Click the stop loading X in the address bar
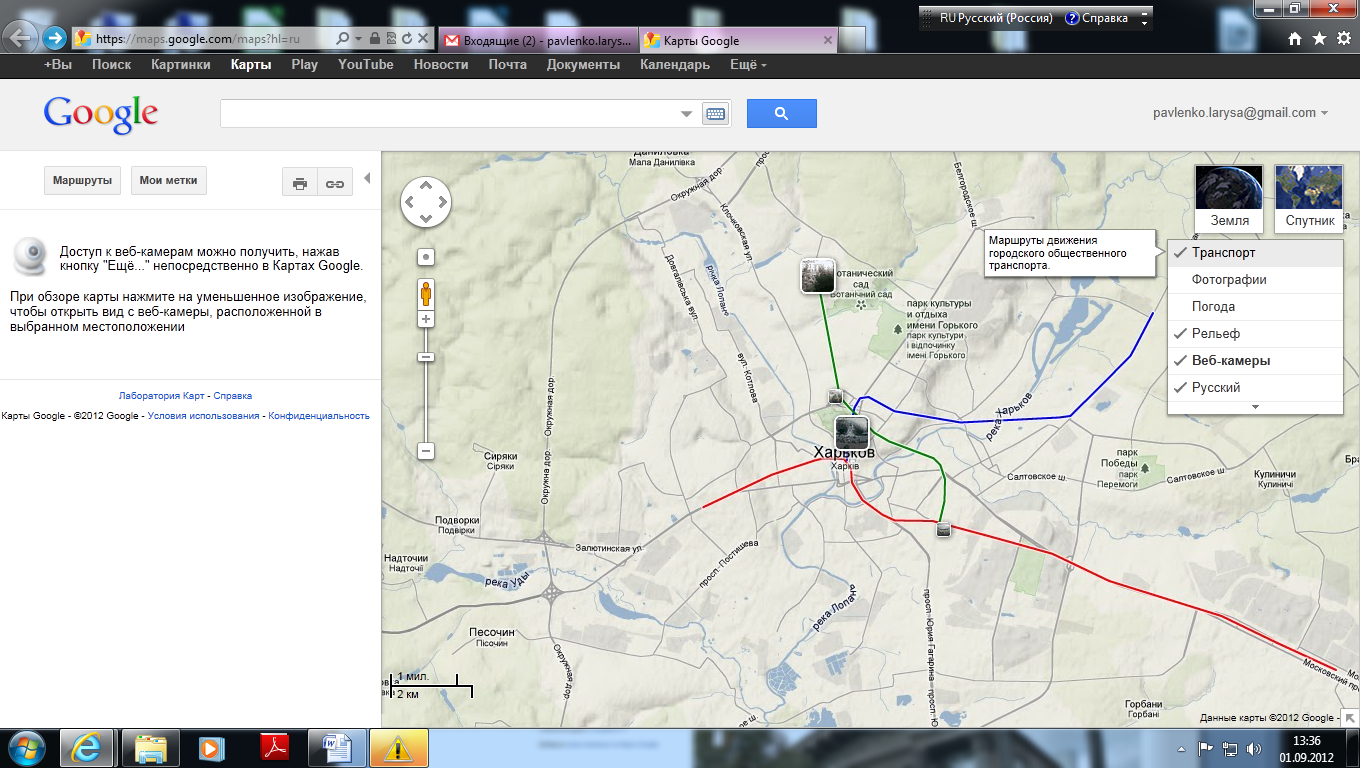The height and width of the screenshot is (768, 1360). (424, 39)
